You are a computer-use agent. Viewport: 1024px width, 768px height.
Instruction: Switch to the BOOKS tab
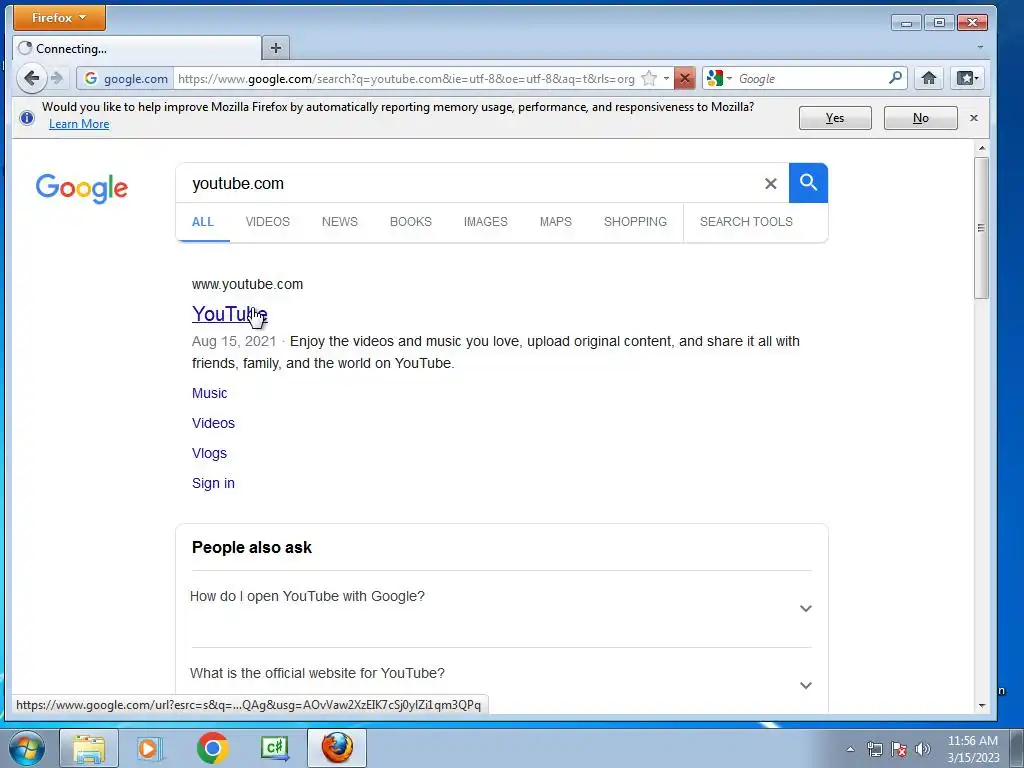coord(411,222)
